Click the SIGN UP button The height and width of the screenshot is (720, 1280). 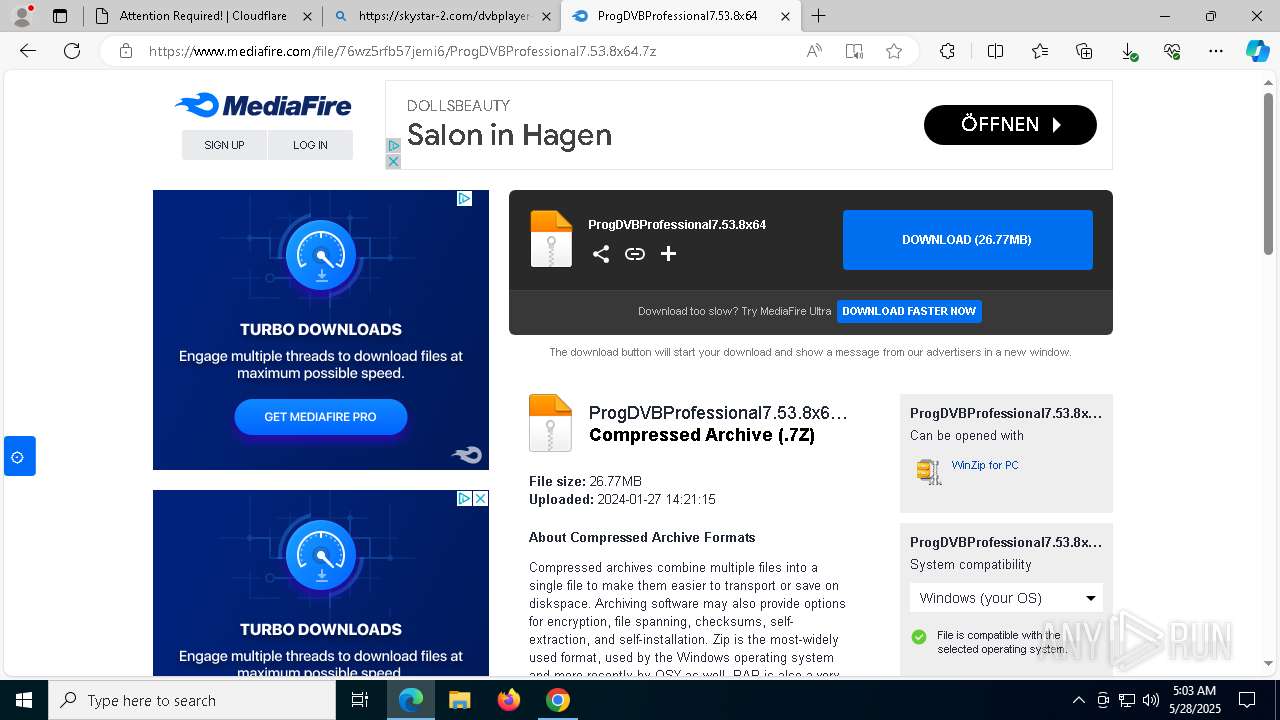pos(224,145)
